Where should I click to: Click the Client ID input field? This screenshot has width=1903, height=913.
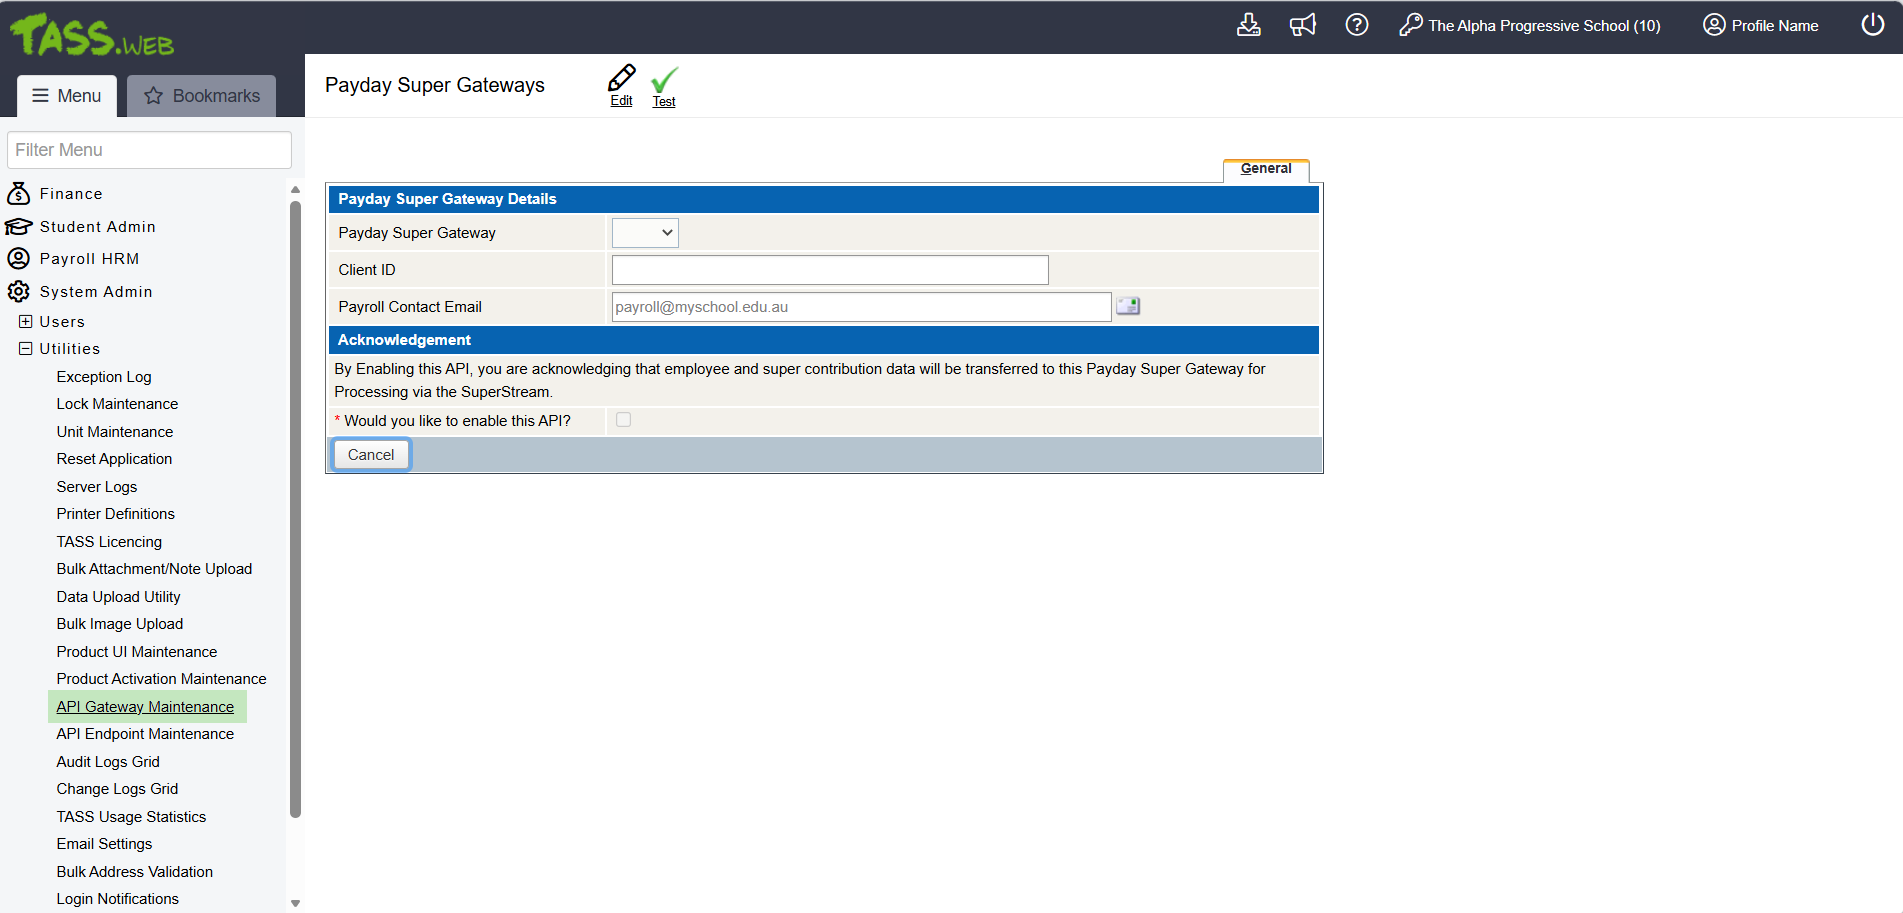[830, 270]
